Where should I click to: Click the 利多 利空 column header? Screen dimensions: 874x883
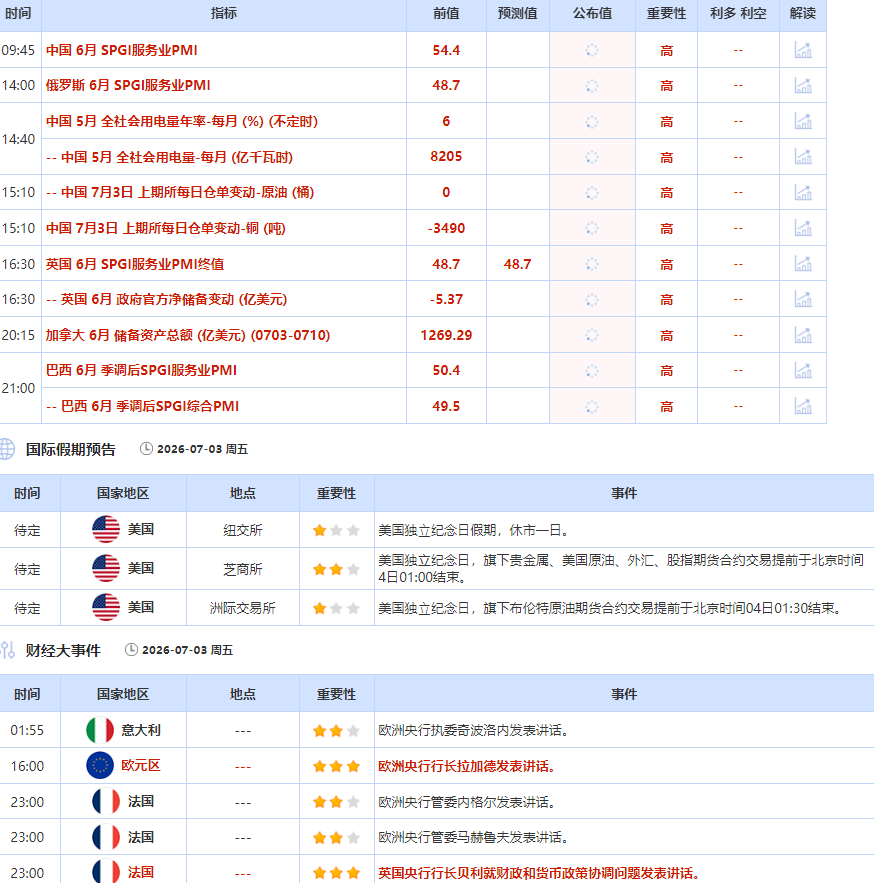point(738,14)
